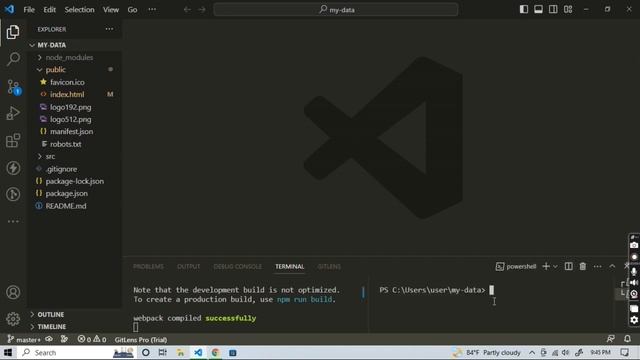Screen dimensions: 640x360
Task: Kill terminal with trash icon
Action: (583, 267)
